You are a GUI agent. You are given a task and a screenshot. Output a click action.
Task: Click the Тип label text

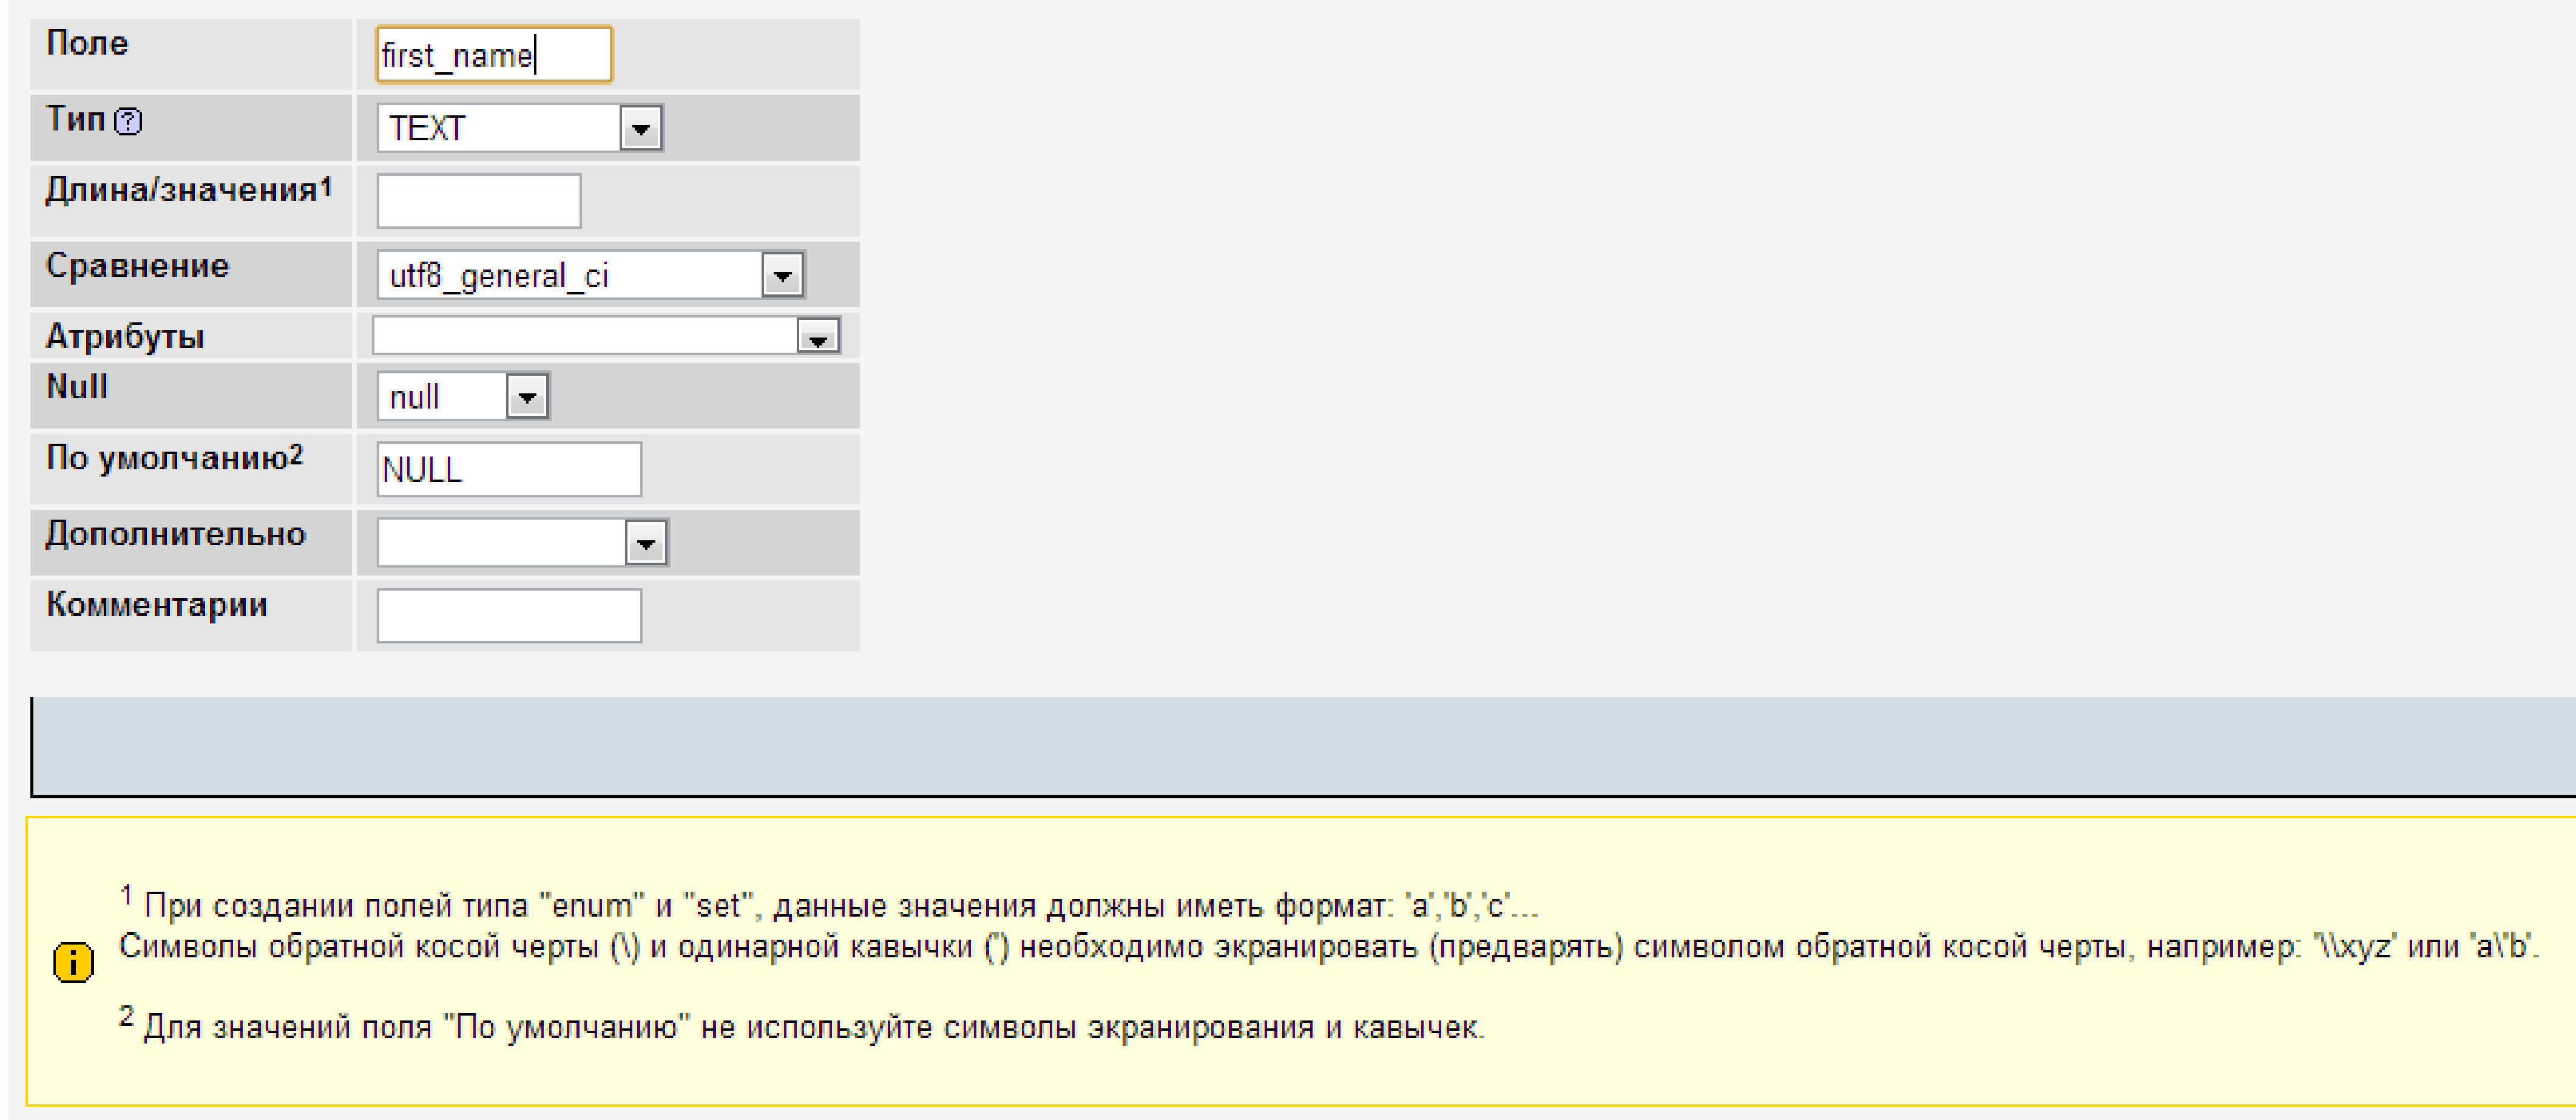tap(76, 119)
